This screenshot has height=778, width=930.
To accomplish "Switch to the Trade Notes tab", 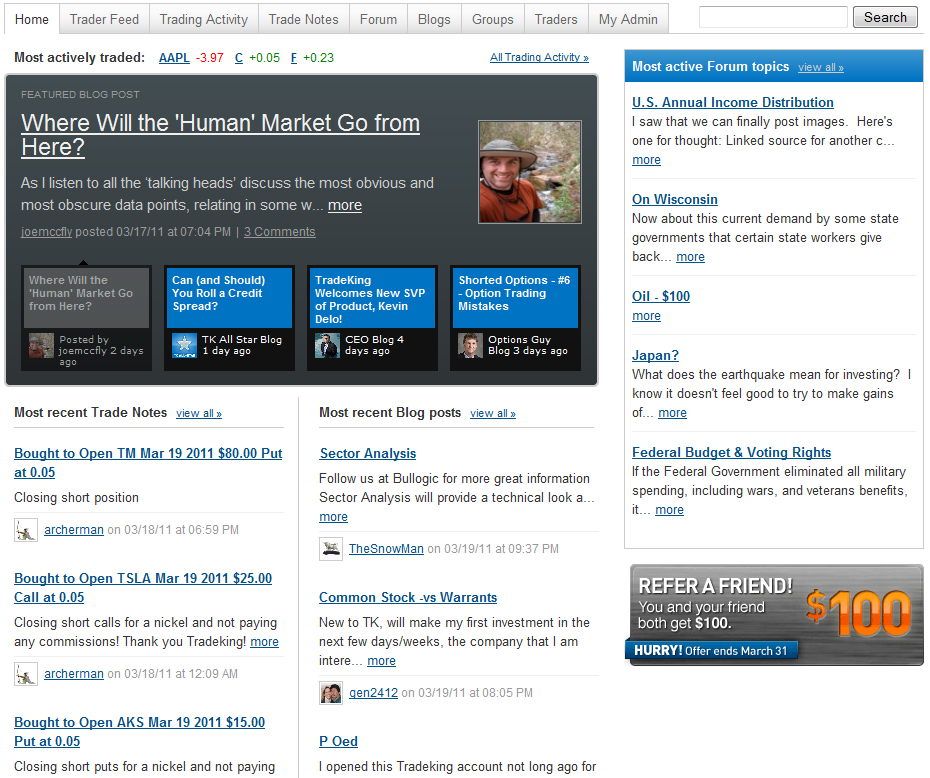I will [x=304, y=19].
